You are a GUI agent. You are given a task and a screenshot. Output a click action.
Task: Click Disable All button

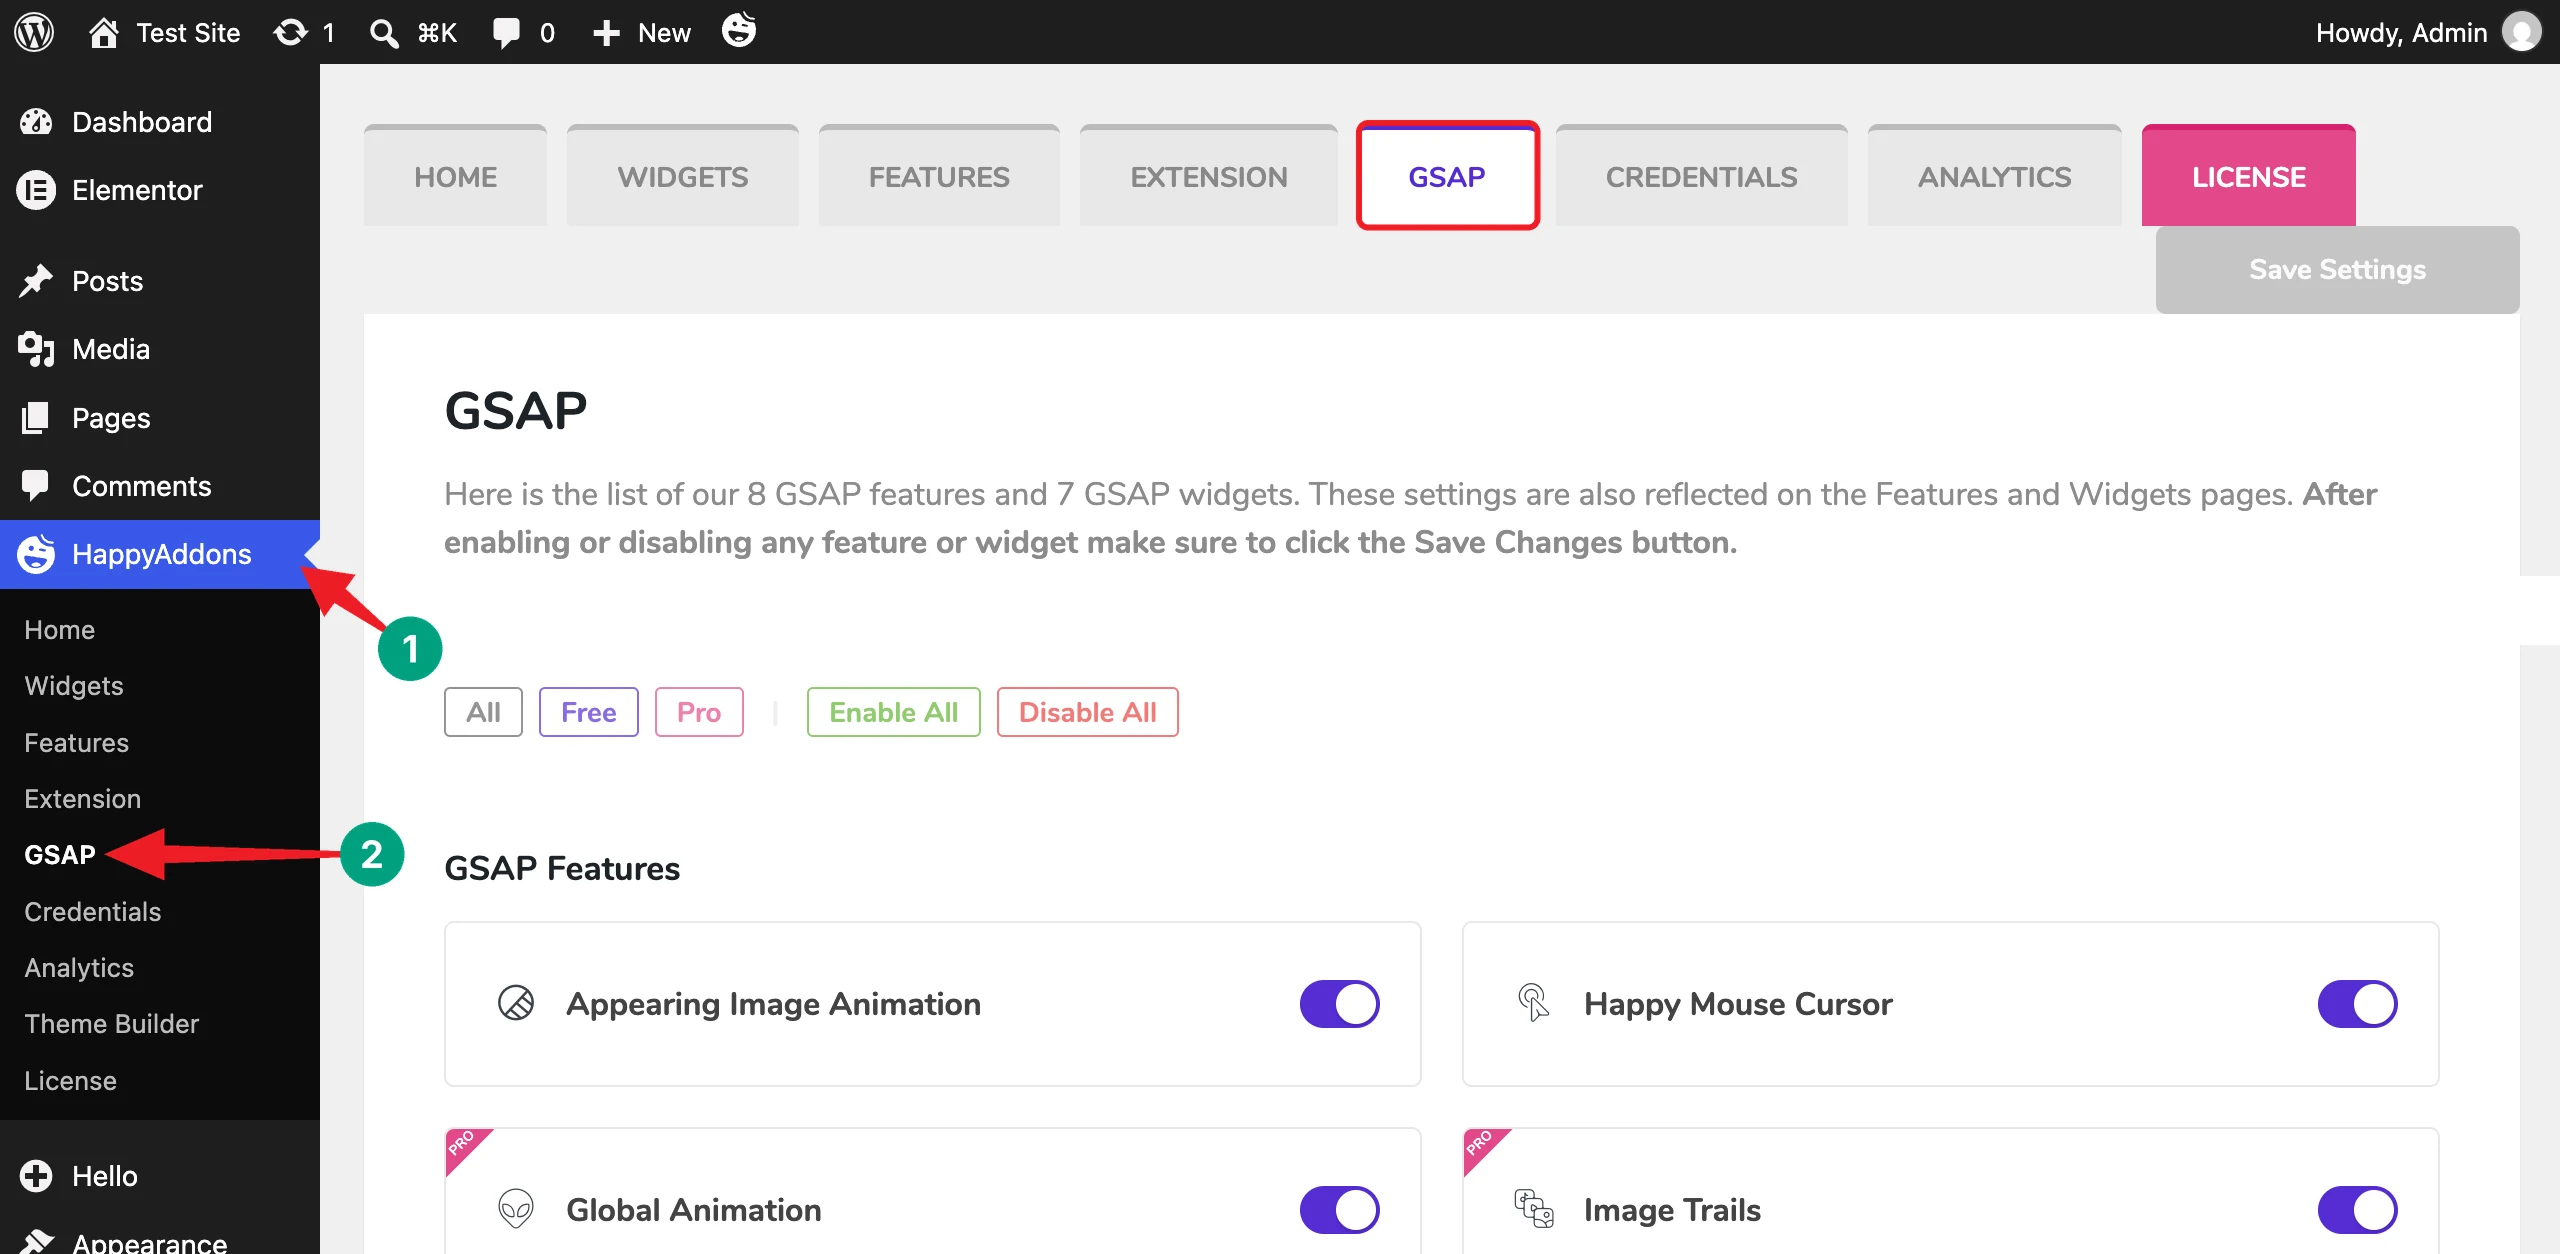pyautogui.click(x=1088, y=712)
